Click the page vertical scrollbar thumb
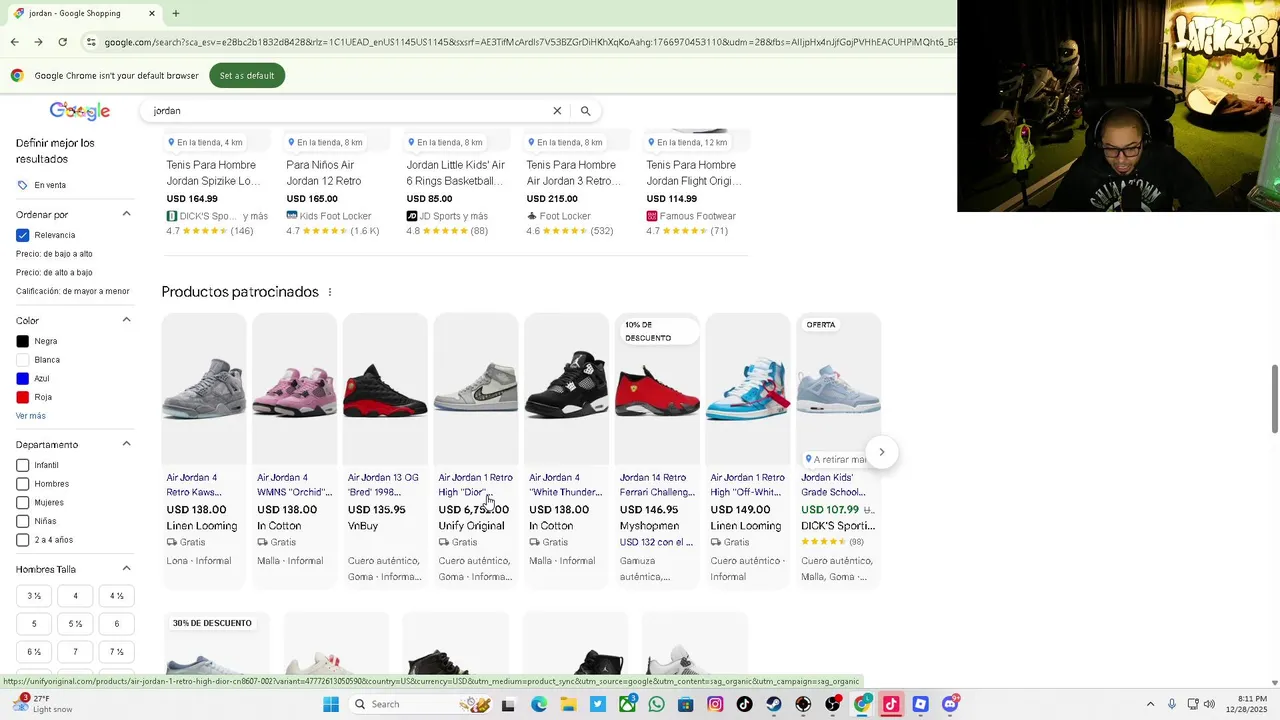Viewport: 1280px width, 720px height. [1274, 399]
